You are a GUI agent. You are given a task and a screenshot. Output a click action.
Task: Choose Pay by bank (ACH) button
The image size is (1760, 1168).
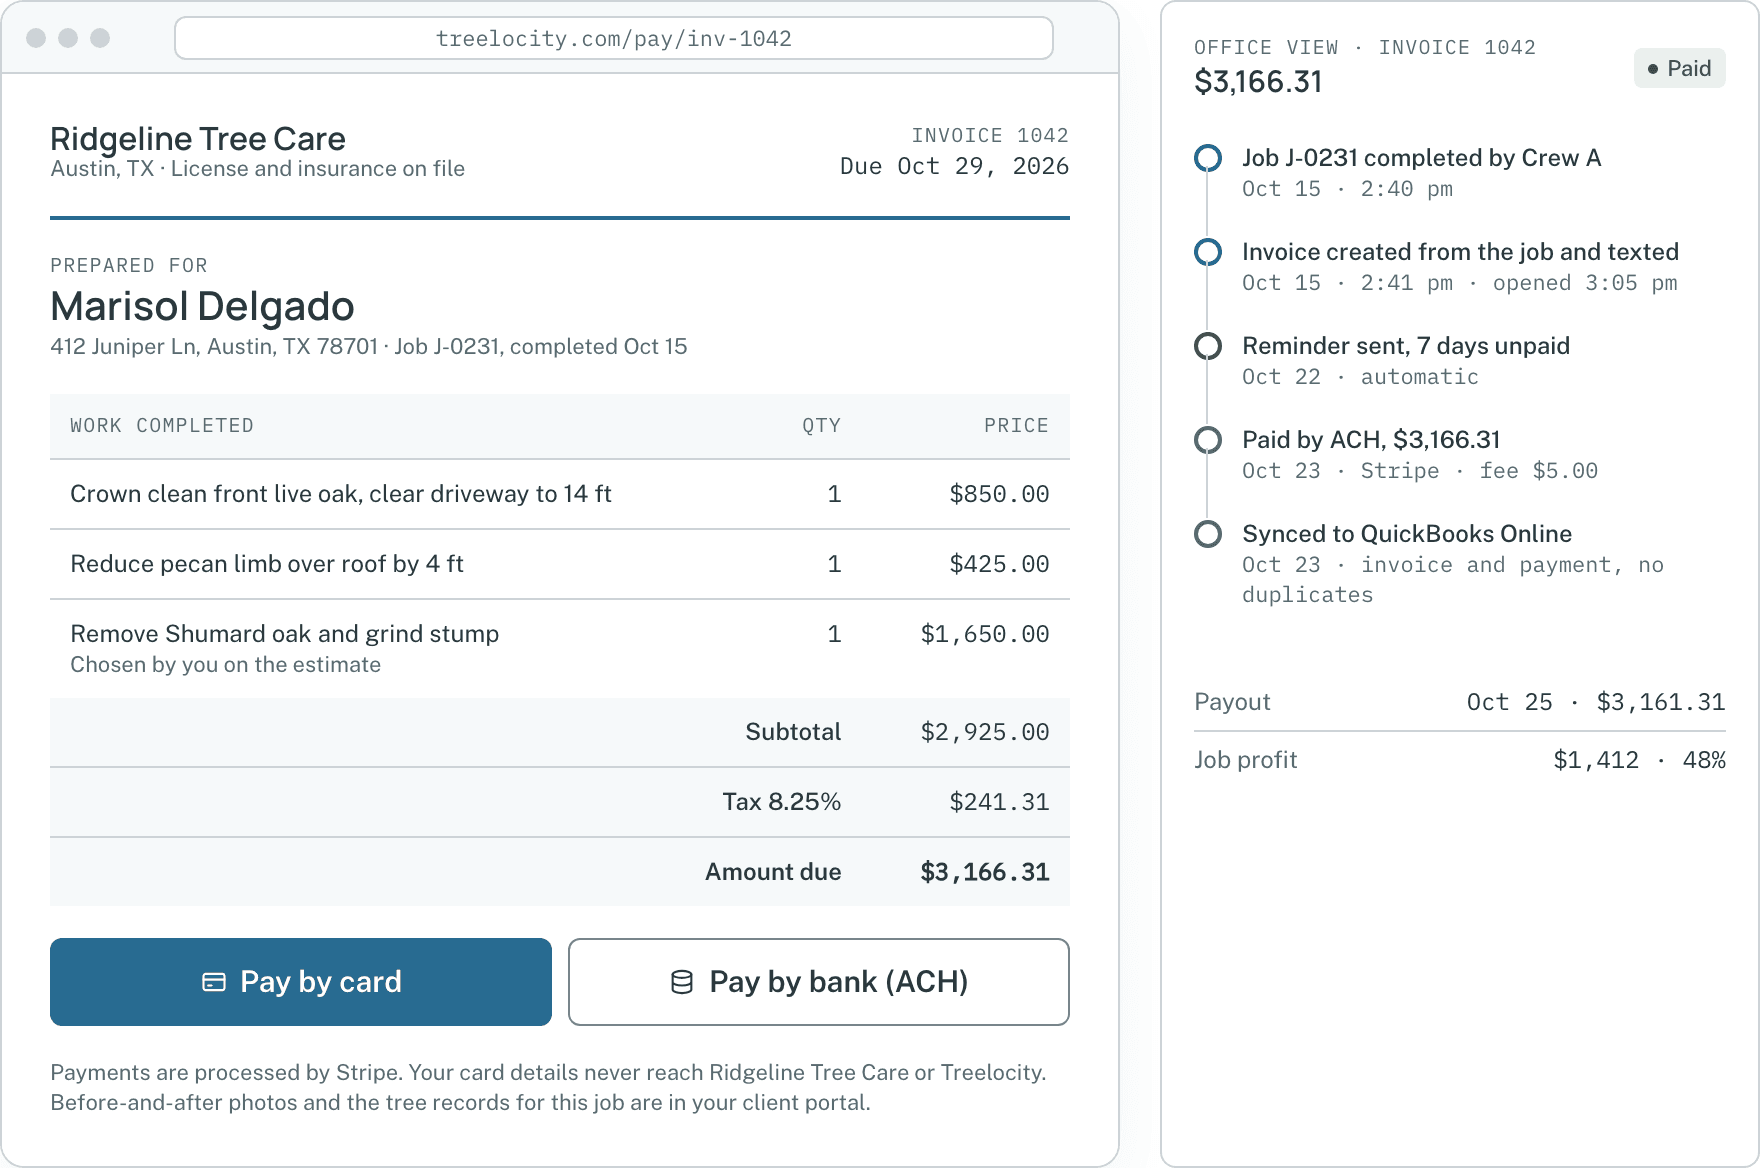tap(819, 982)
